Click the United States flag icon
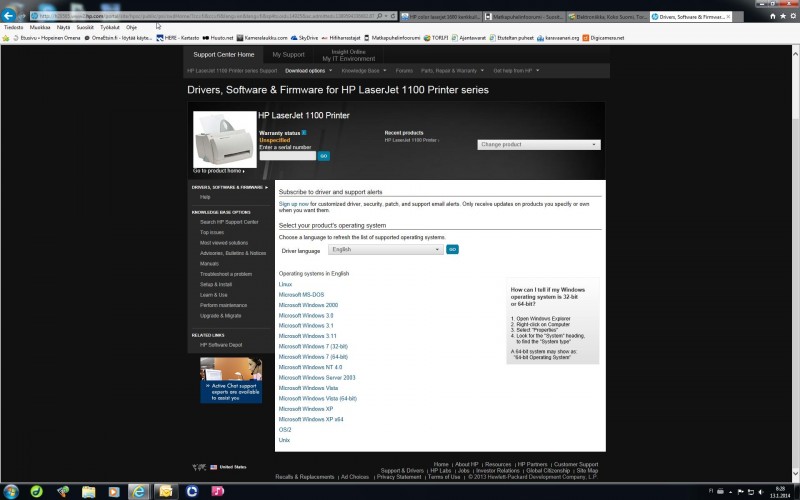800x500 pixels. [x=212, y=467]
